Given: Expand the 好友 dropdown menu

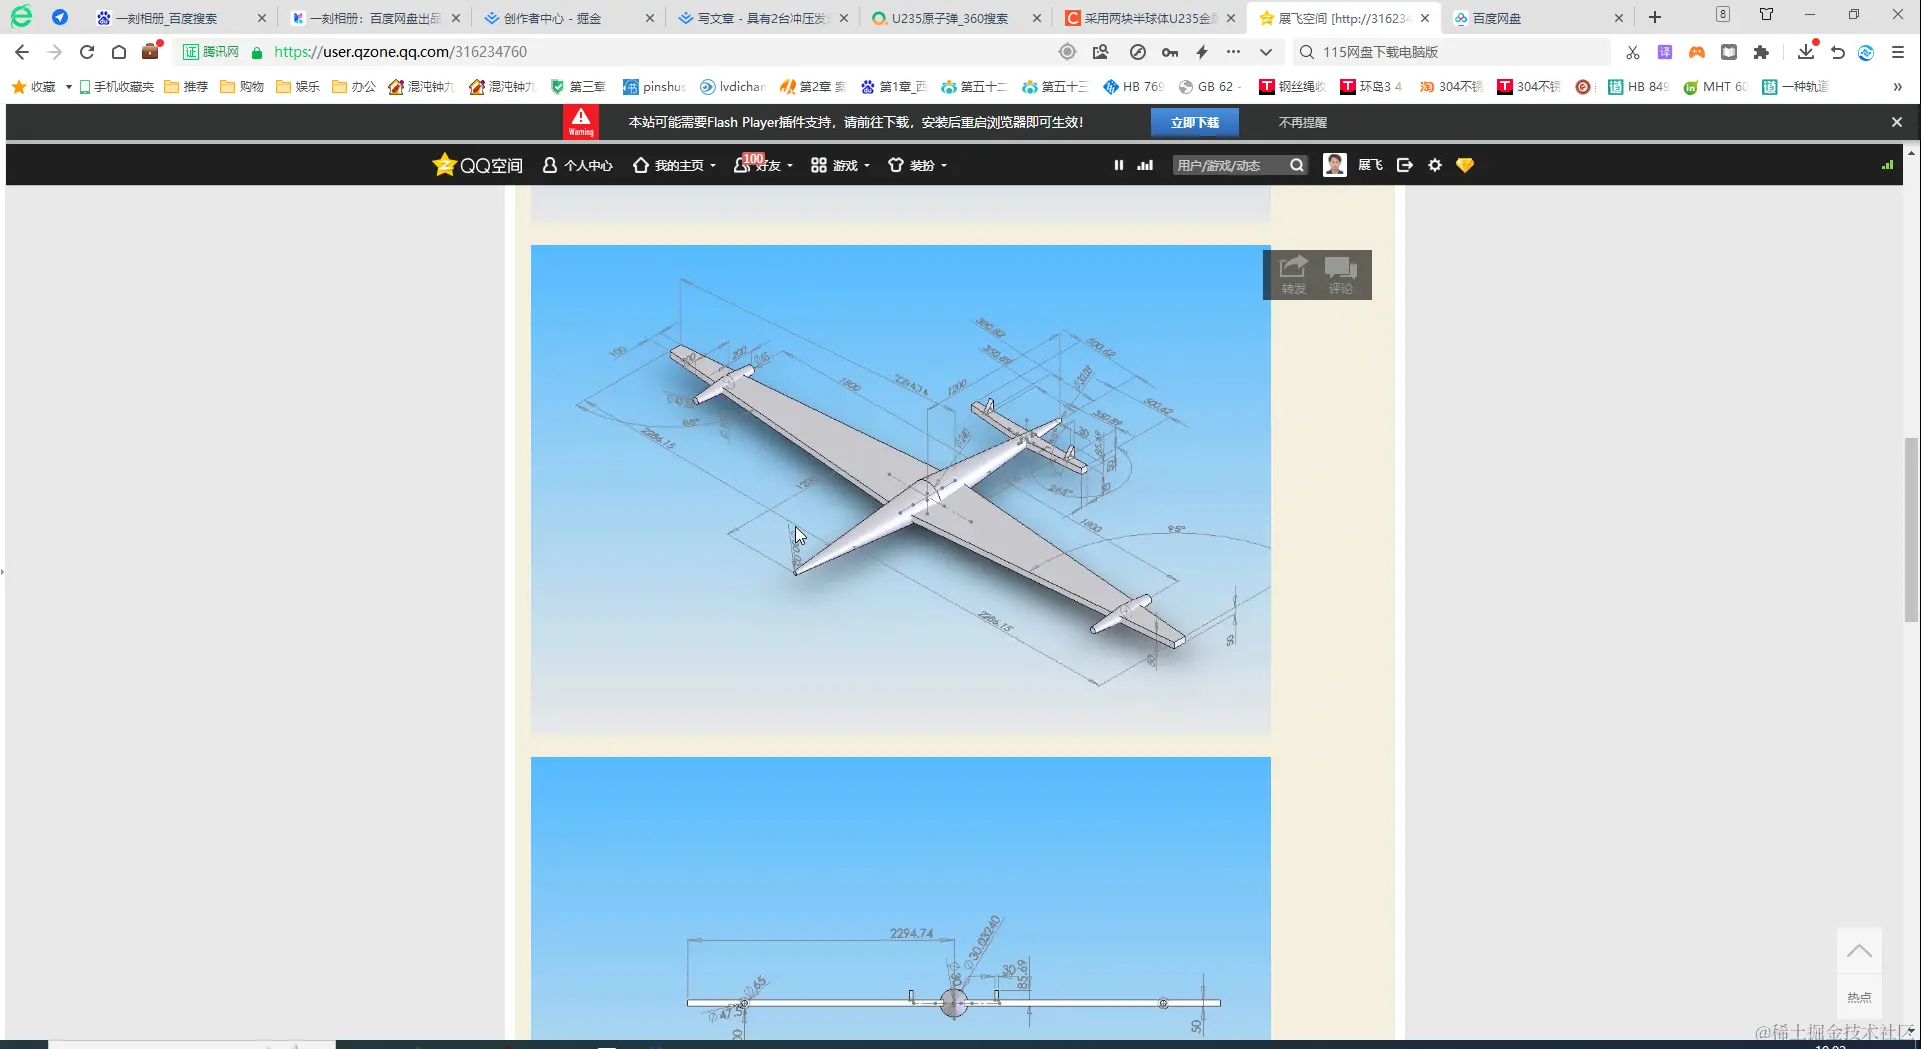Looking at the screenshot, I should tap(763, 166).
